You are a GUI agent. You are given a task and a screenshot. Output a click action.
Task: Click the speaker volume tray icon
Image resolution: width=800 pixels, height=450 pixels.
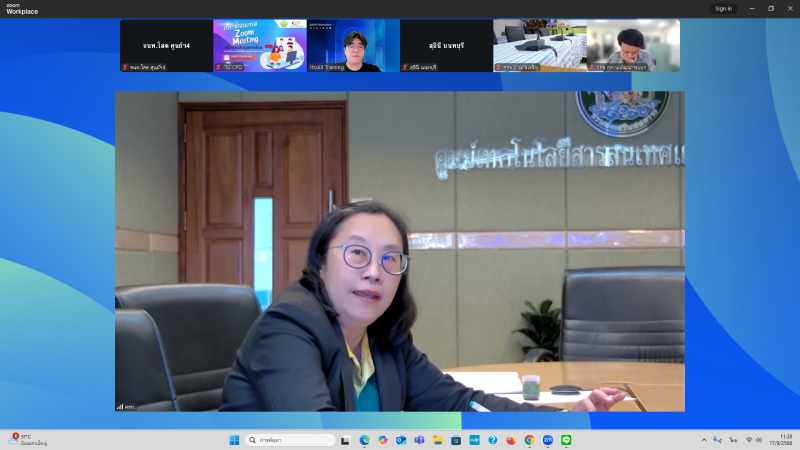click(759, 440)
